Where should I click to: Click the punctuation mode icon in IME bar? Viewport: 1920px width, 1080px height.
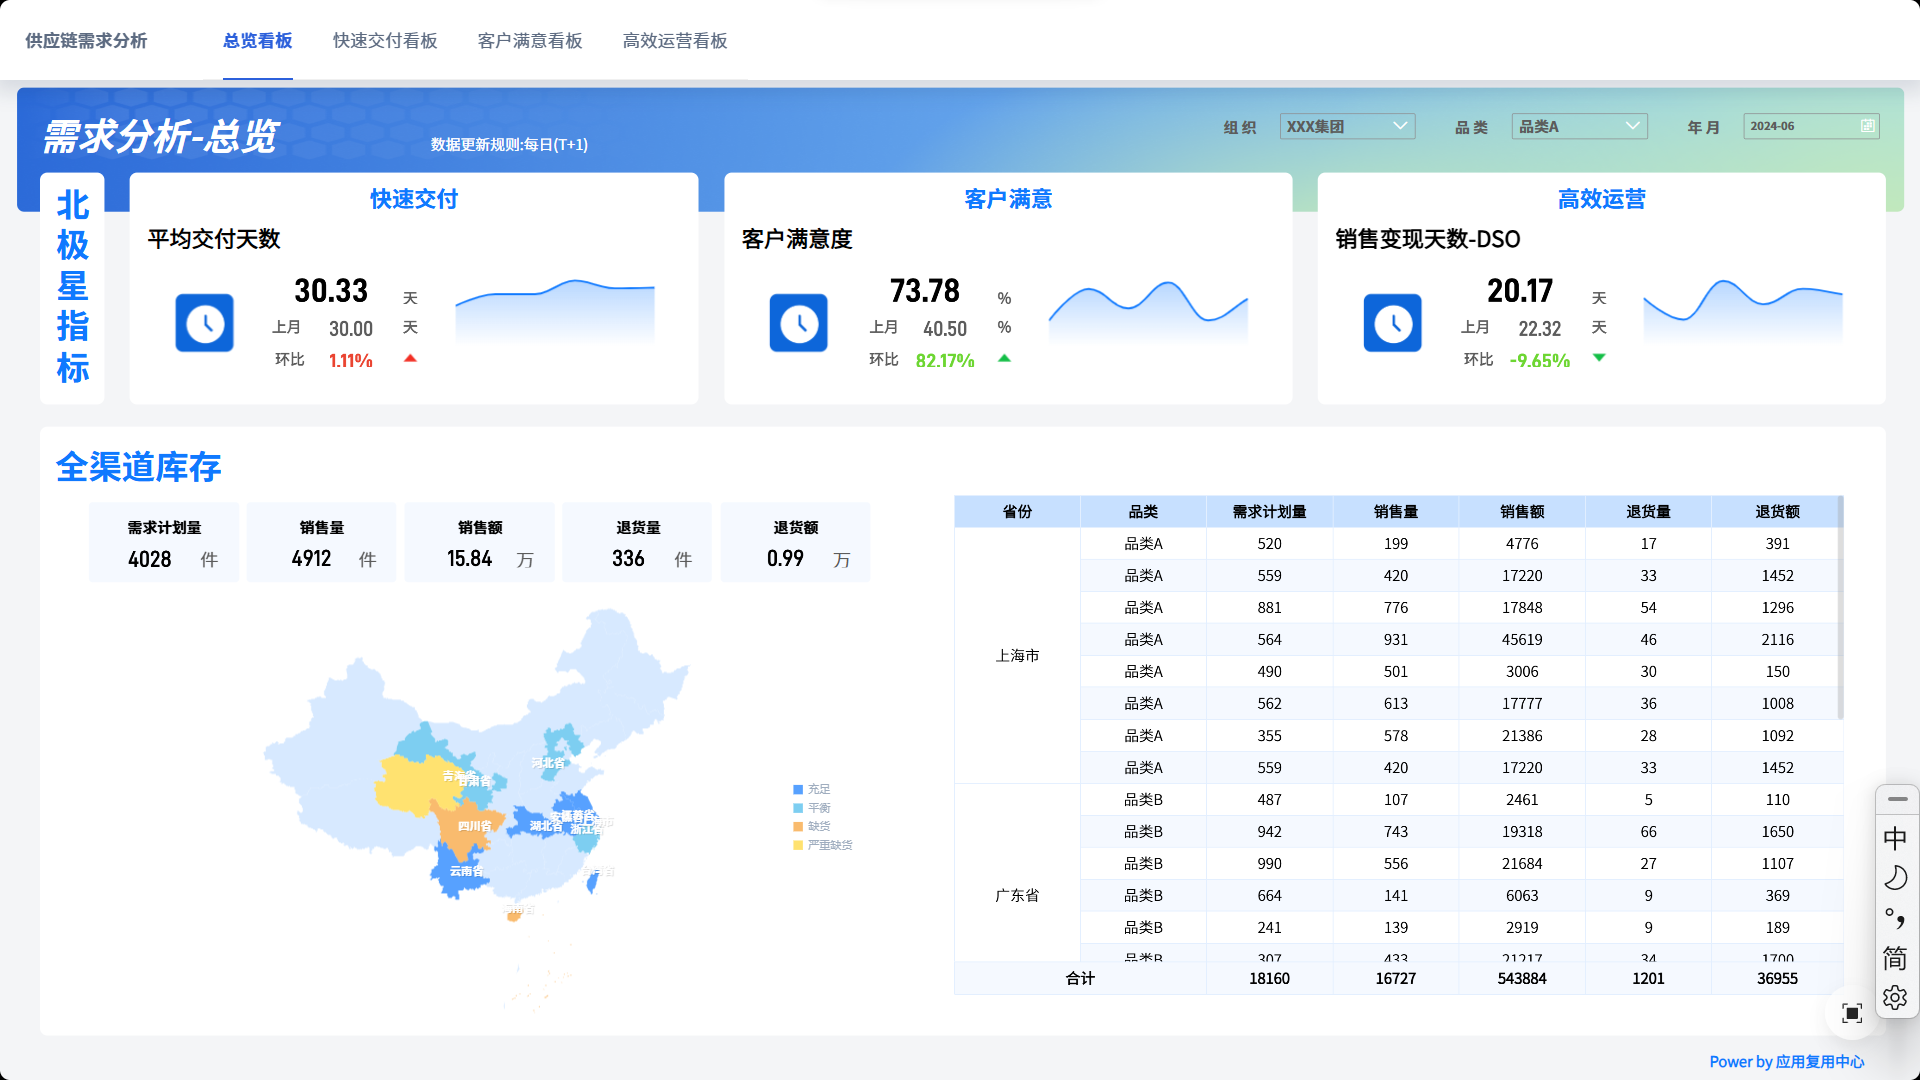coord(1895,918)
